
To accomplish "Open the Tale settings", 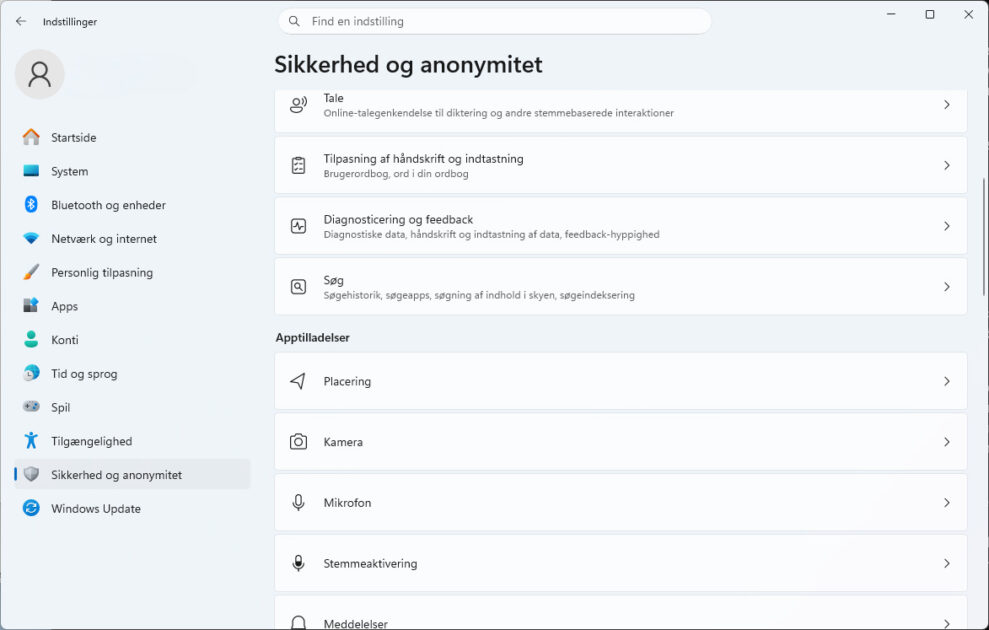I will pos(621,111).
